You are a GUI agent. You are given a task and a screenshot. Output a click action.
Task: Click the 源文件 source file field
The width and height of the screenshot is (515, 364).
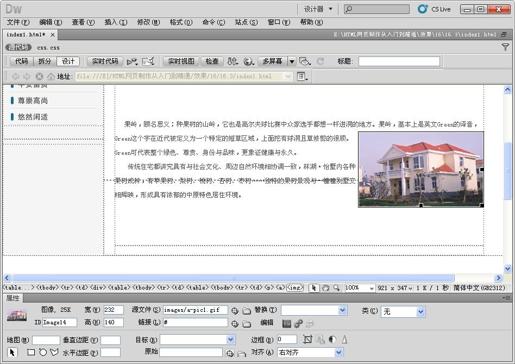(195, 310)
